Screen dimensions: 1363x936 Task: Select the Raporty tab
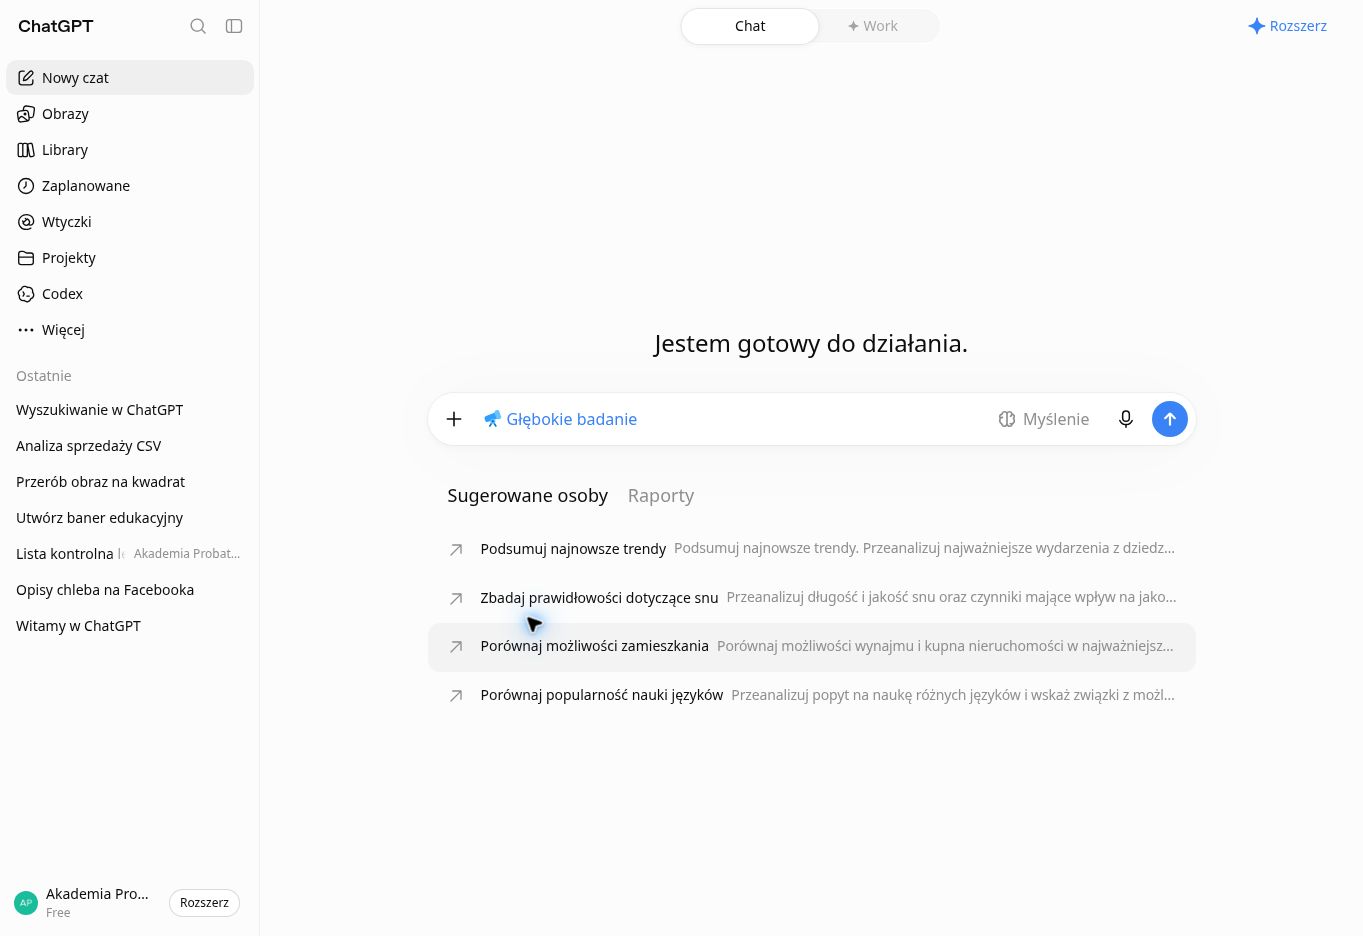click(x=661, y=495)
